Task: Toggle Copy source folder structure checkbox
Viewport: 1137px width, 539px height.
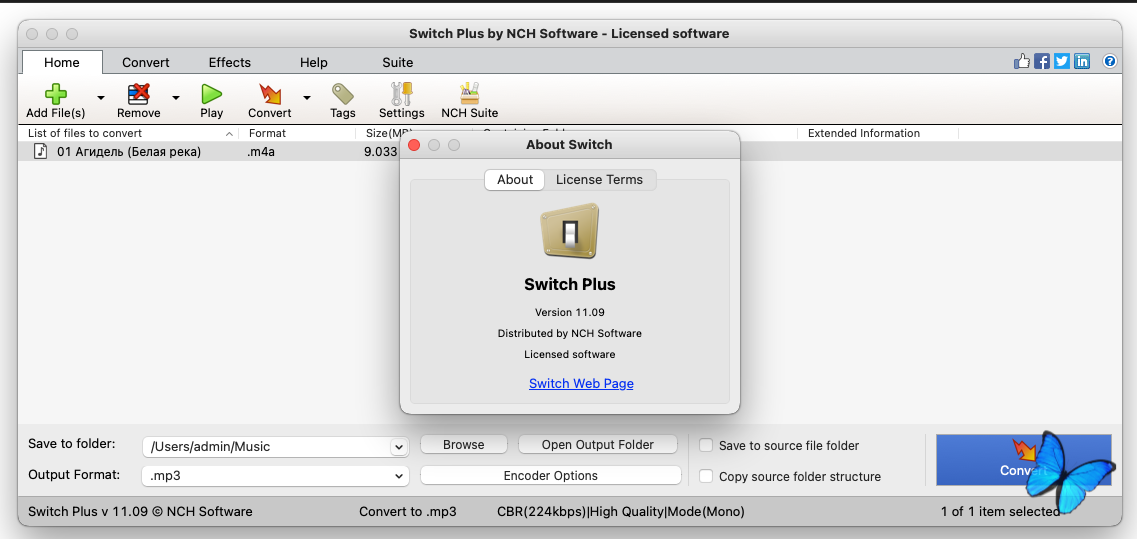Action: click(x=707, y=477)
